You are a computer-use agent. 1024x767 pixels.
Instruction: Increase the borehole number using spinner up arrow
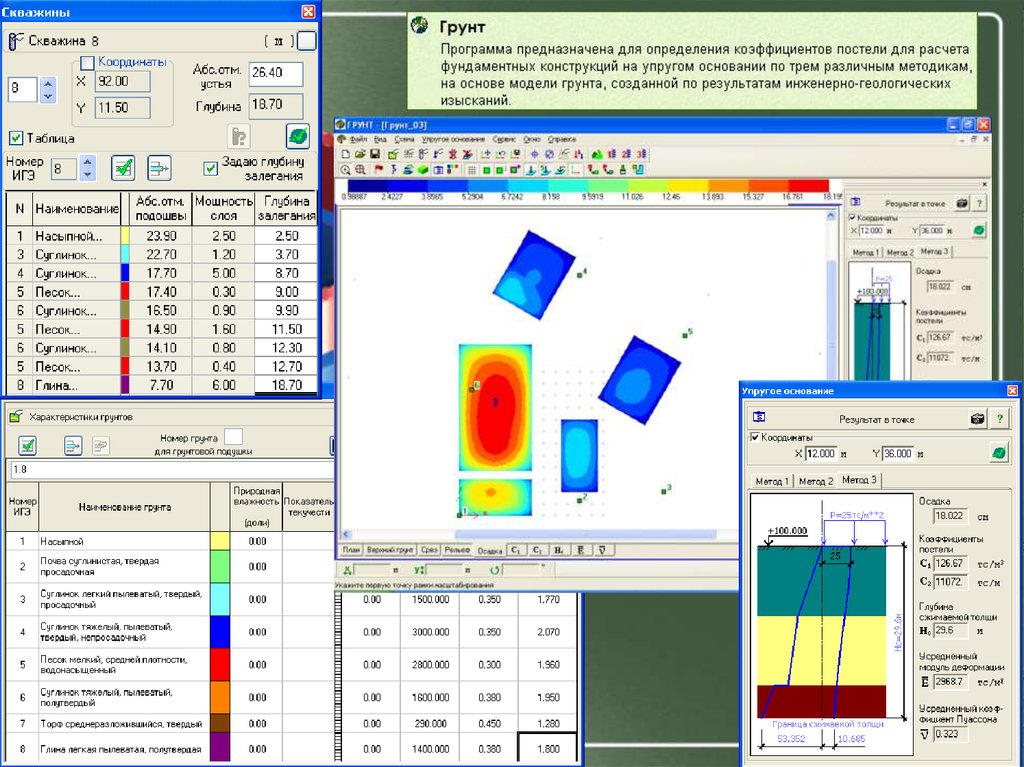click(49, 83)
